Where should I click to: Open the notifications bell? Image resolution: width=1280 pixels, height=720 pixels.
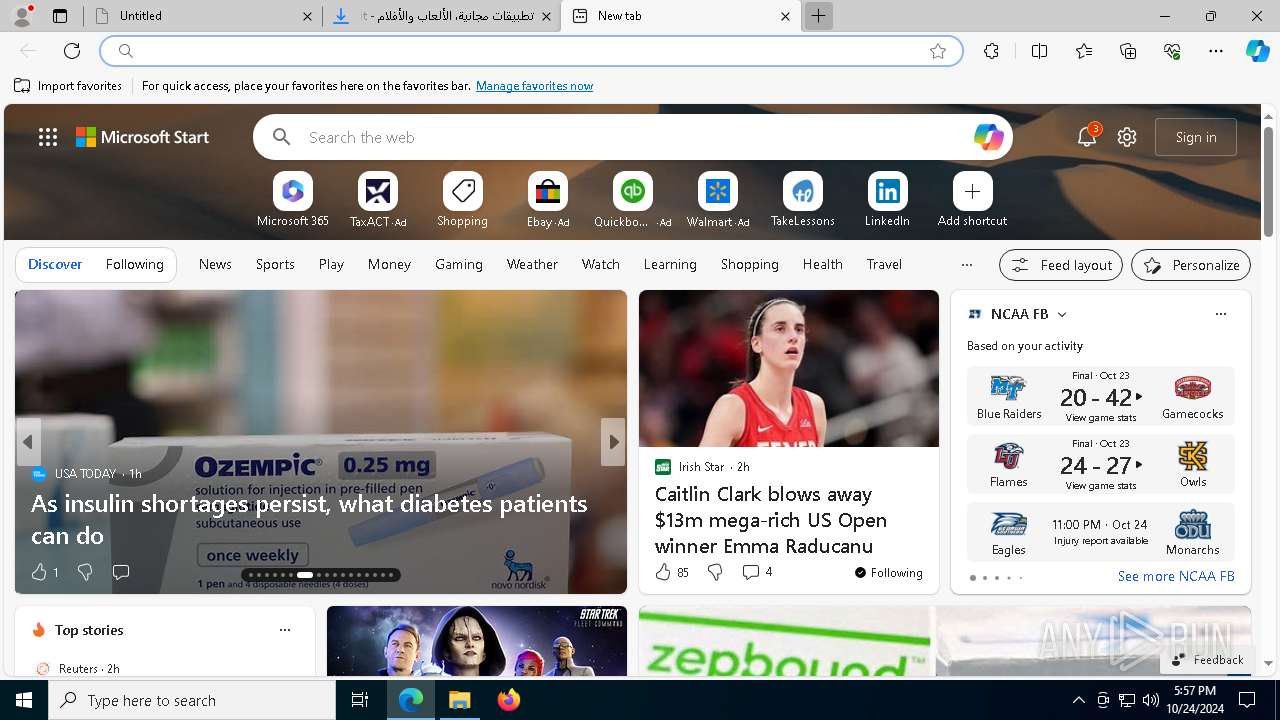pyautogui.click(x=1087, y=137)
